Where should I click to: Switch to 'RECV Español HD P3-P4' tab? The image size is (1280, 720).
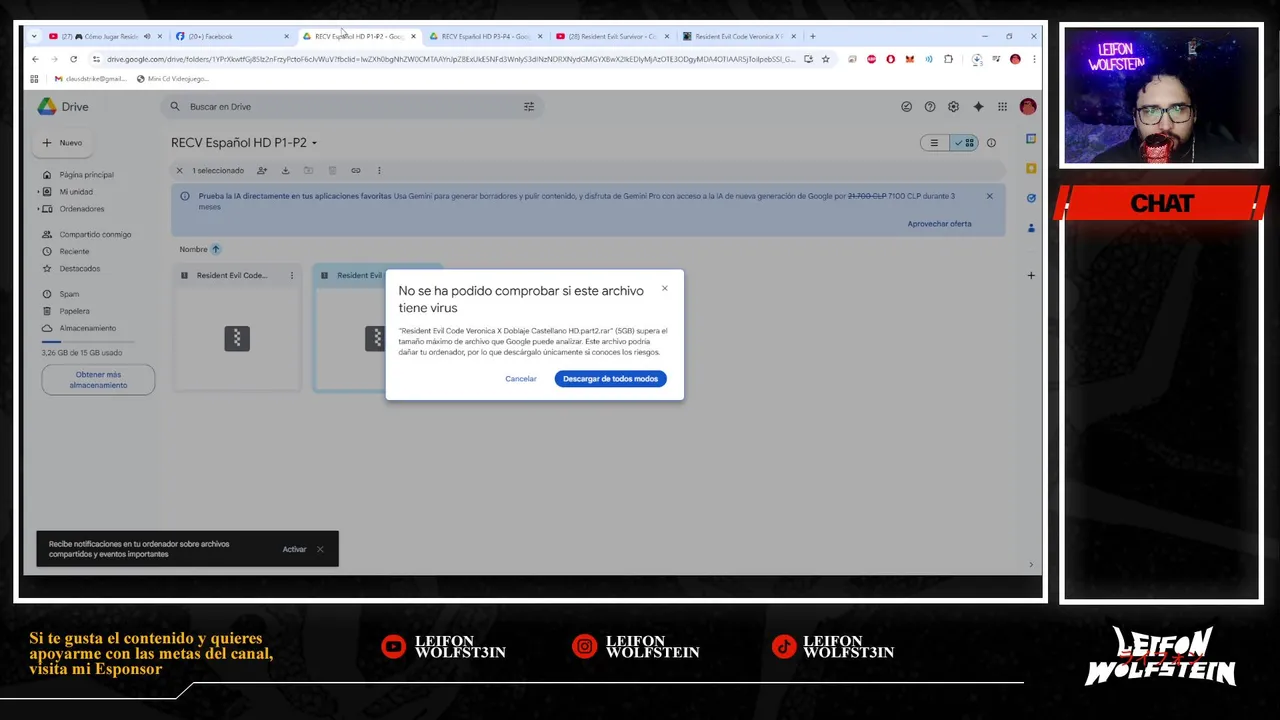coord(484,37)
